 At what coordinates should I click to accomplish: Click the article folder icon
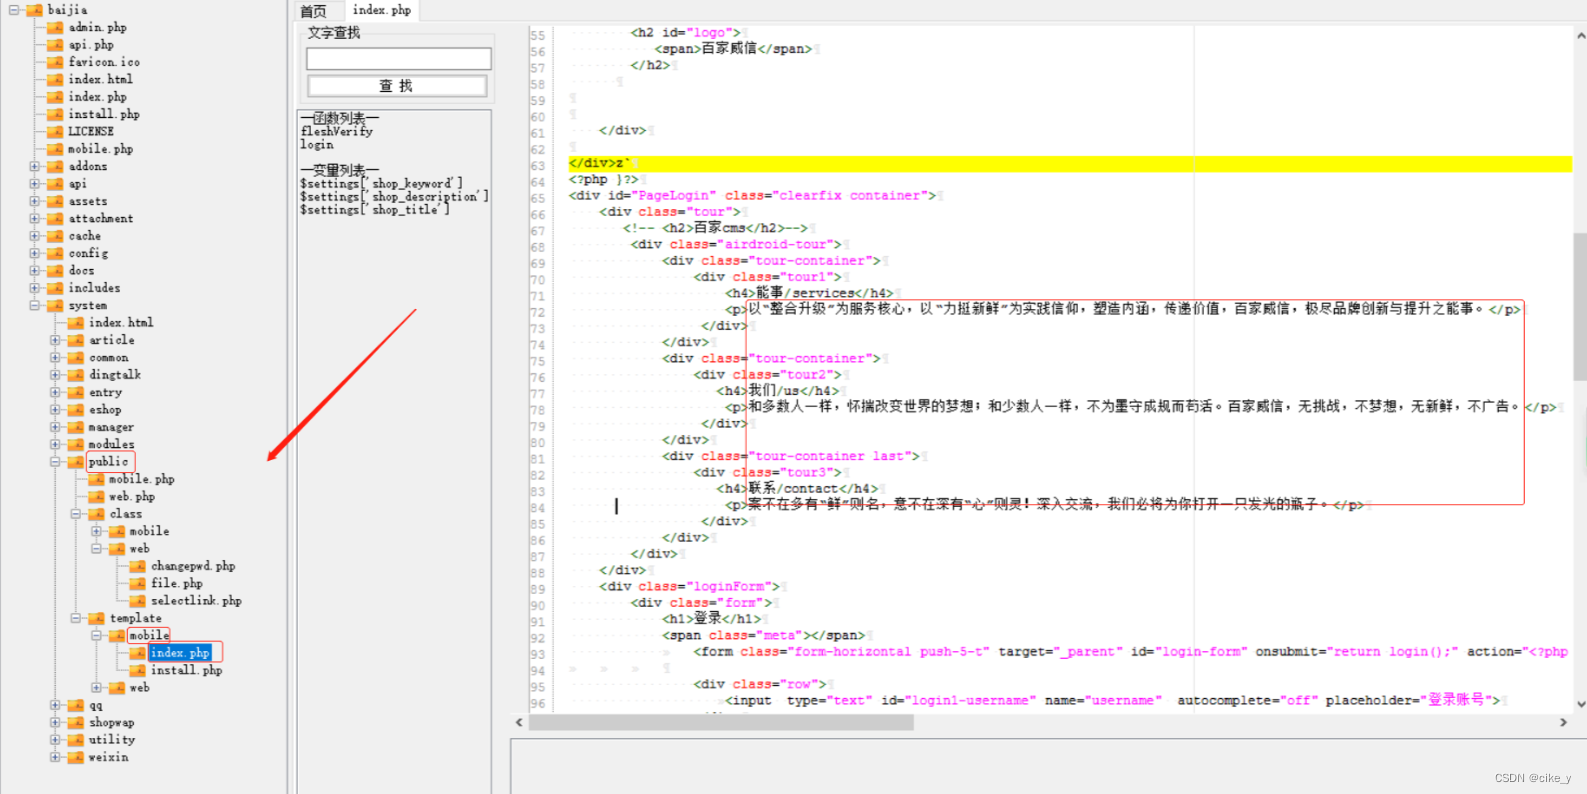click(75, 340)
